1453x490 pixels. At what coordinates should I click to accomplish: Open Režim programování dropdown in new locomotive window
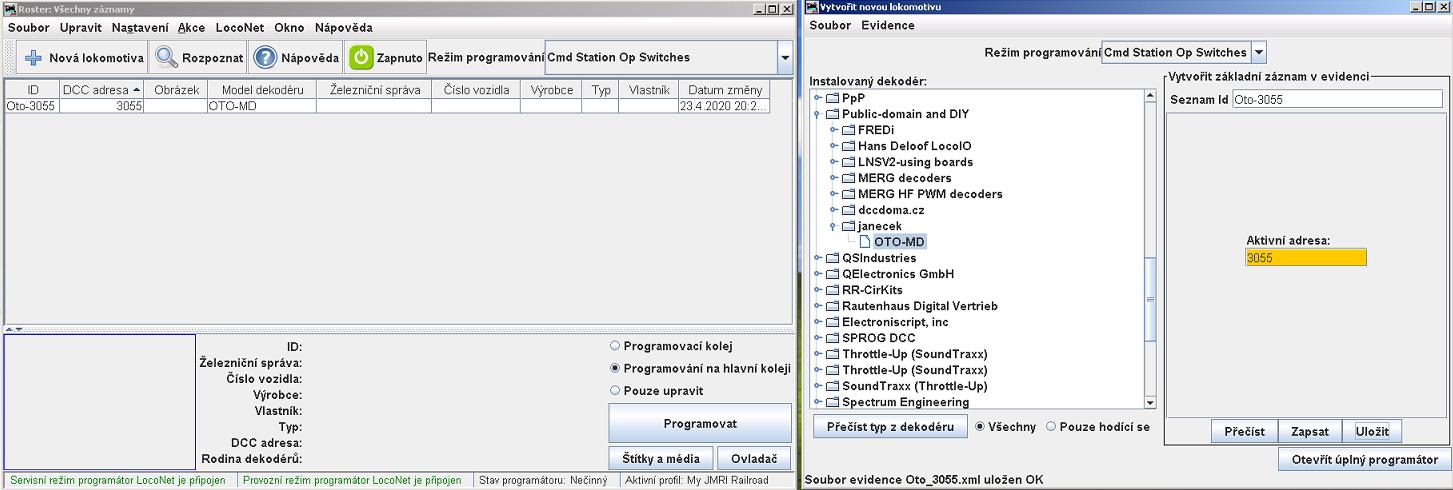coord(1259,52)
